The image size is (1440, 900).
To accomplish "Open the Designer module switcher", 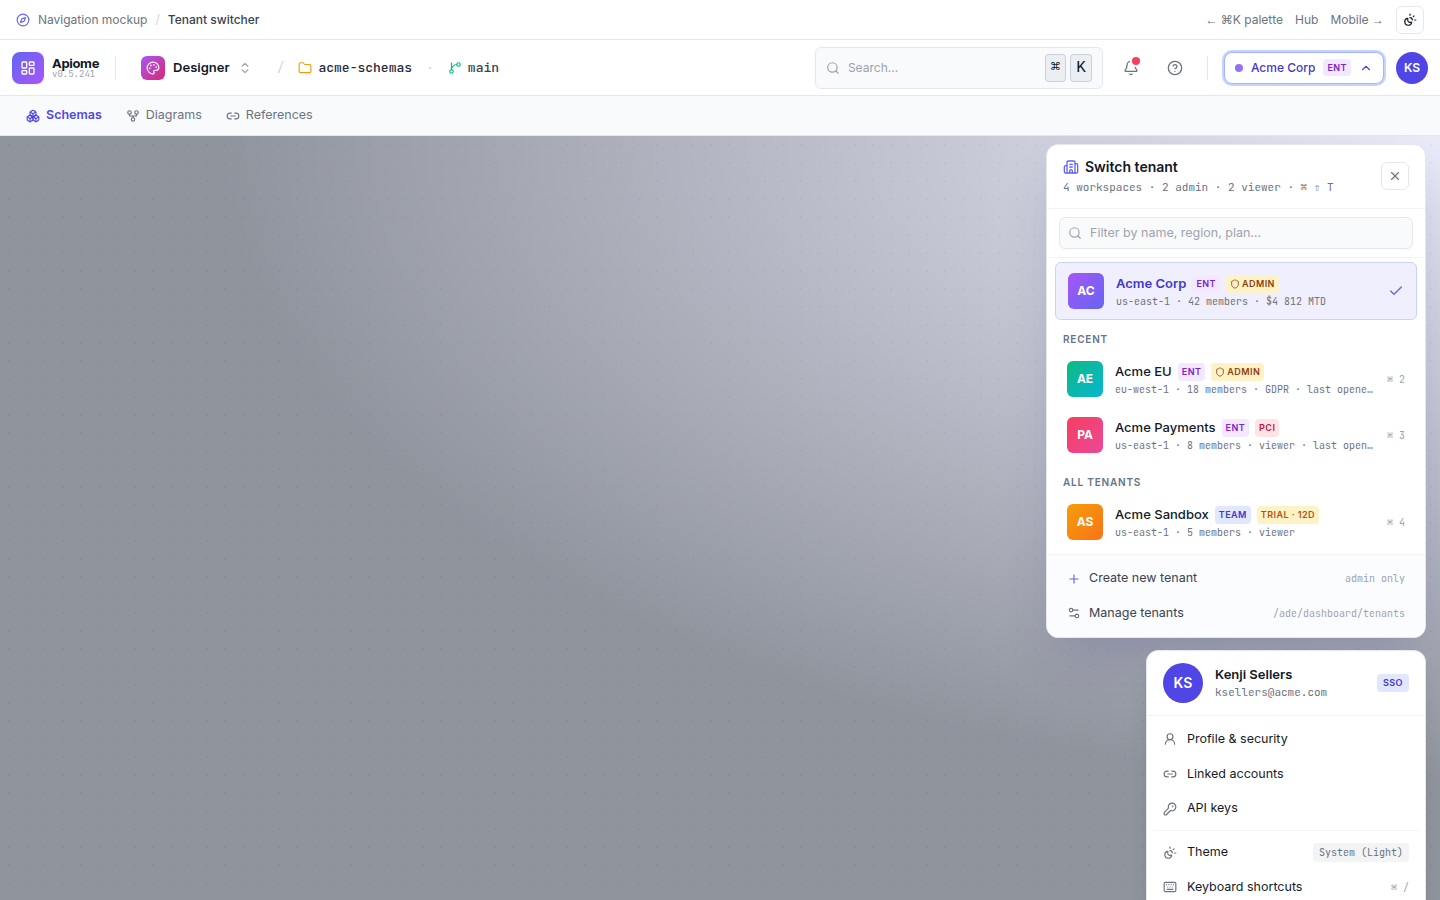I will pyautogui.click(x=197, y=68).
